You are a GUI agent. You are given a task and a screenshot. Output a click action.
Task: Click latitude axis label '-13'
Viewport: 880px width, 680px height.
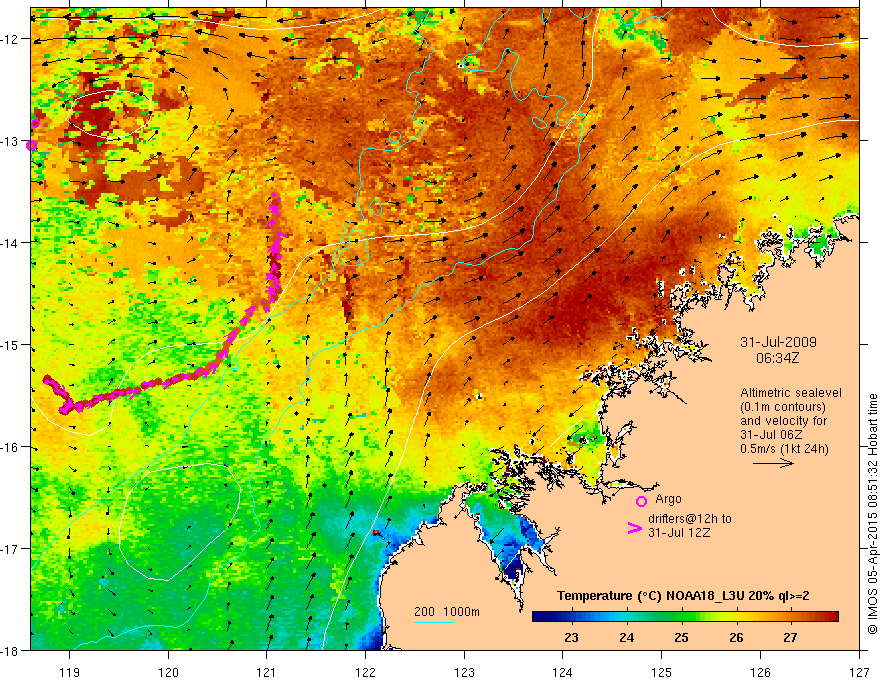(11, 141)
